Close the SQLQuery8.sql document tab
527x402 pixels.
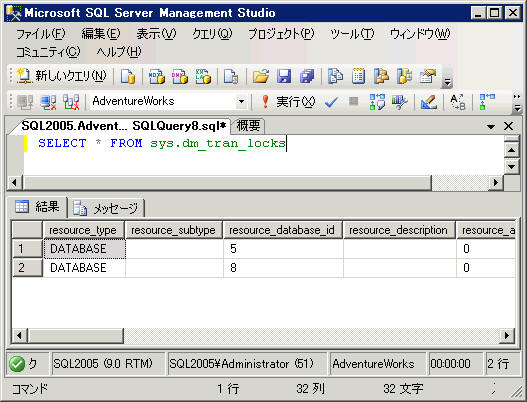(509, 126)
